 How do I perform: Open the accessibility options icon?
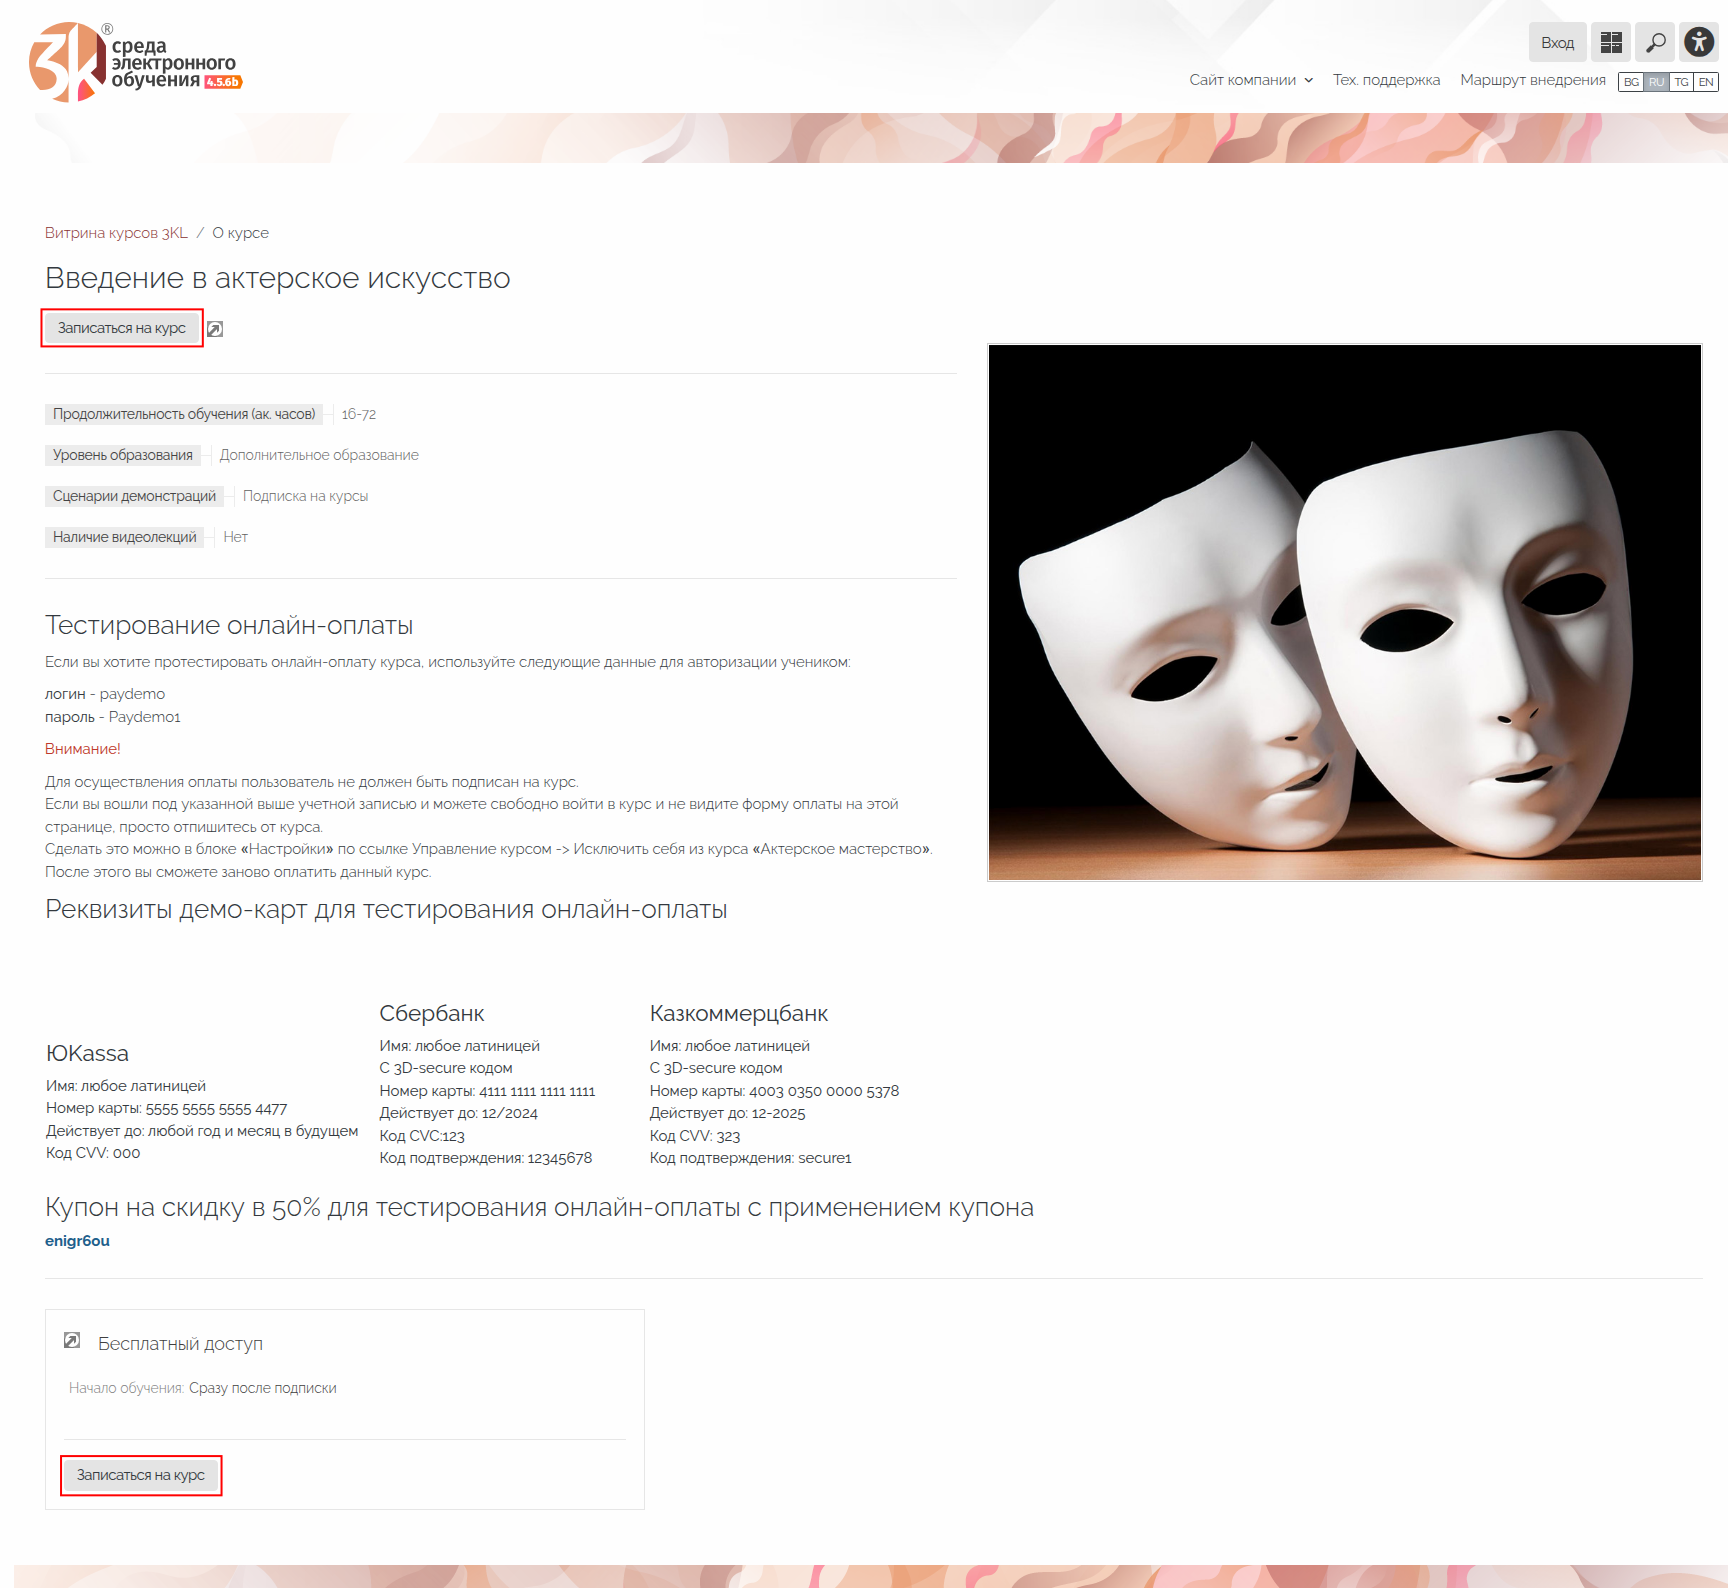[x=1698, y=42]
